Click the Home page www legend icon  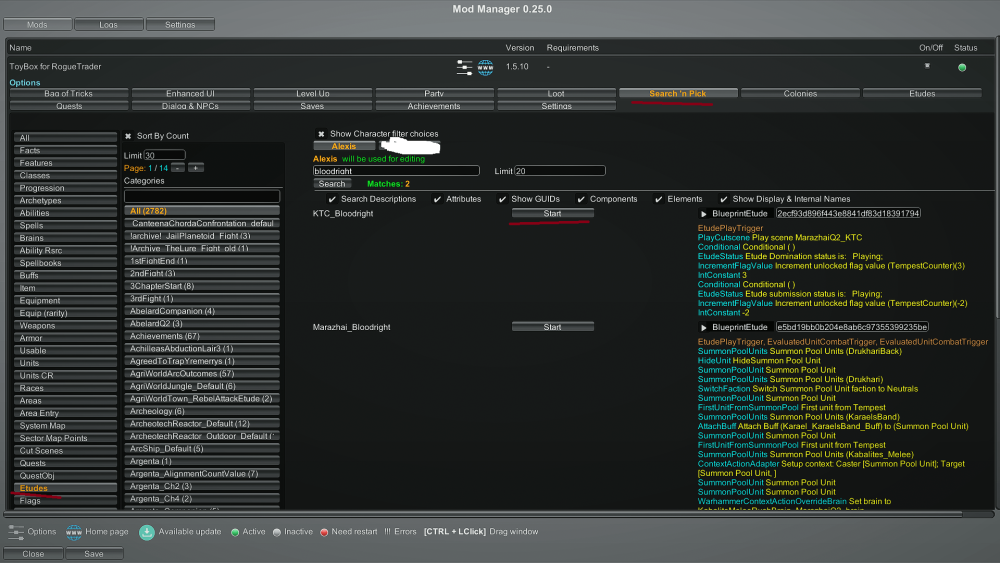click(x=74, y=532)
